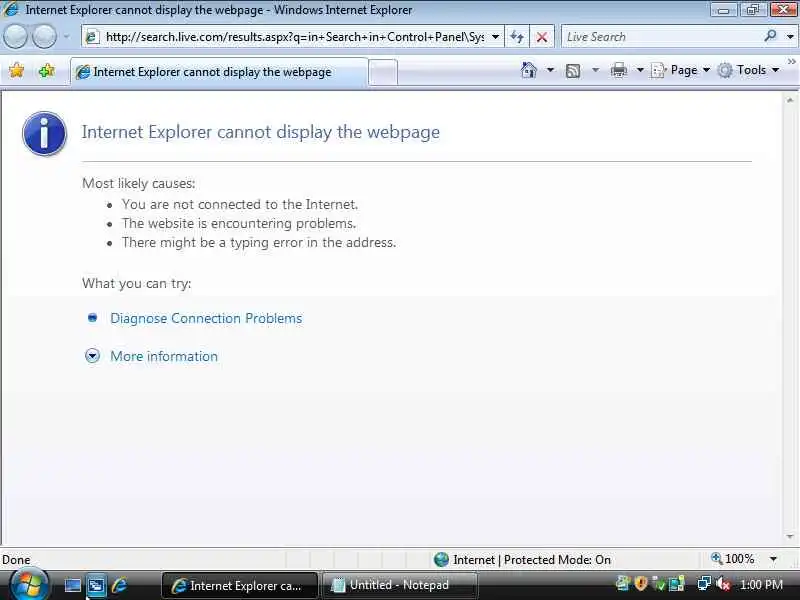800x600 pixels.
Task: Click the Diagnose Connection Problems link
Action: 206,318
